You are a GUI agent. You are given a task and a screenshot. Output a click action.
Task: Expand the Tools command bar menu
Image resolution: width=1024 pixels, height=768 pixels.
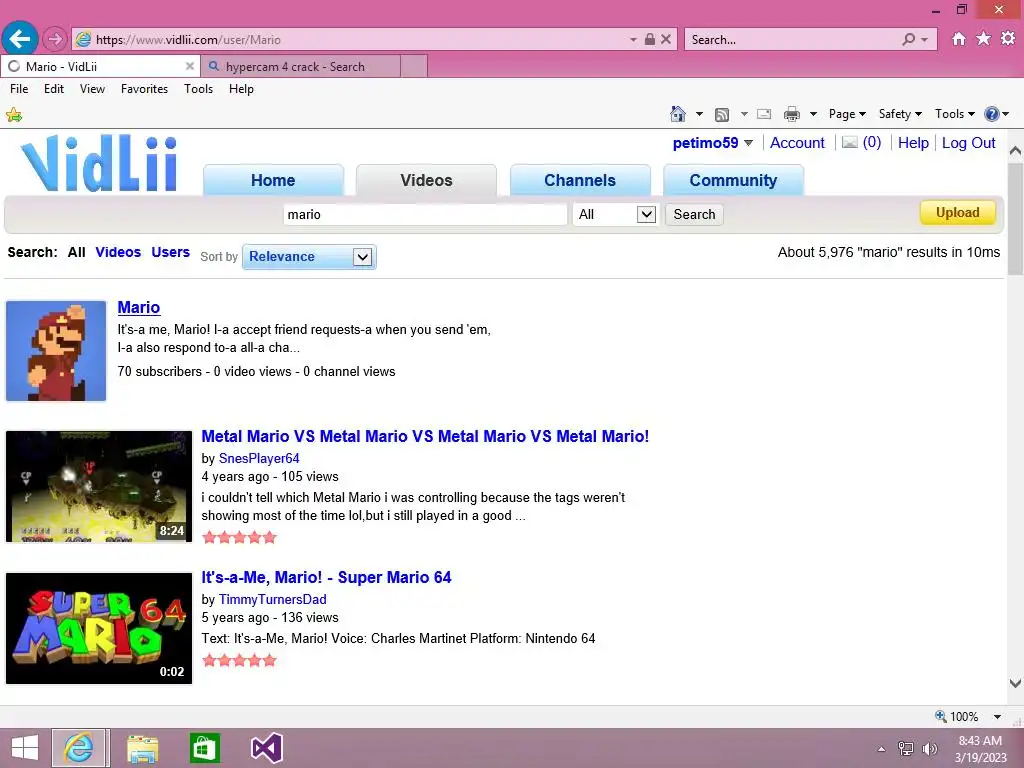pos(954,114)
